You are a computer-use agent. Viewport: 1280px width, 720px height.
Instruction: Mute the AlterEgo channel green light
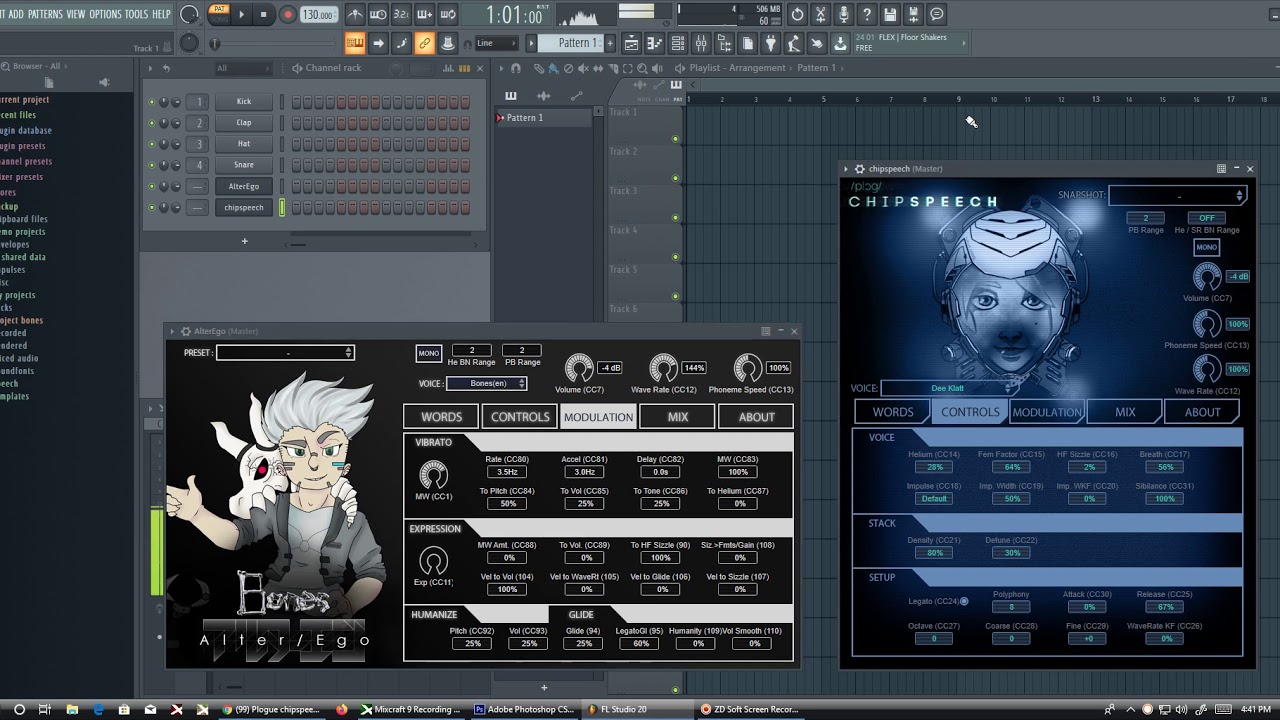click(152, 187)
